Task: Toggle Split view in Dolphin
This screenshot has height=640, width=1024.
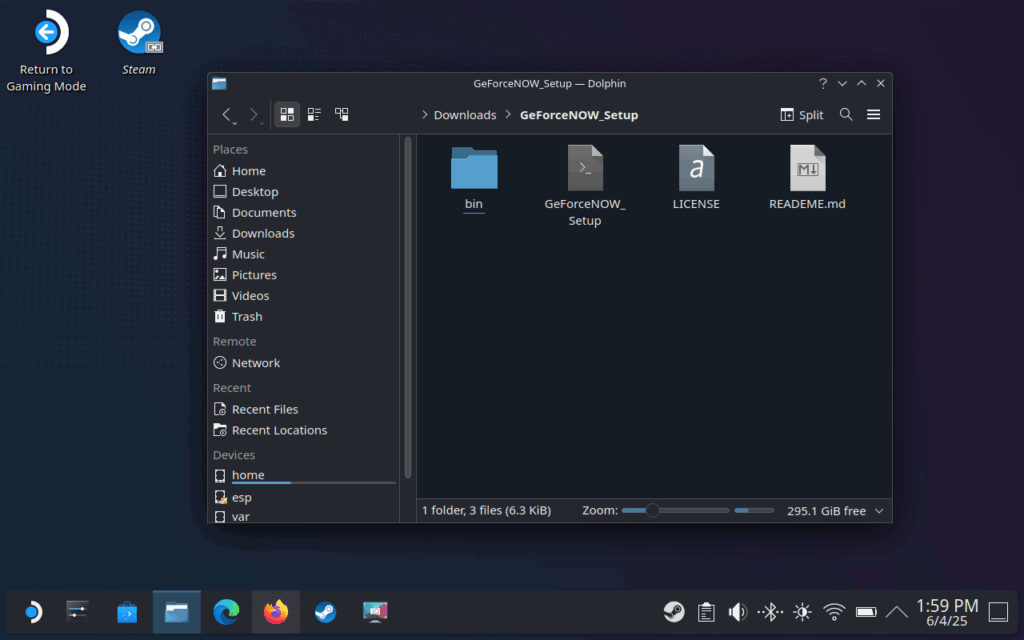Action: click(x=801, y=115)
